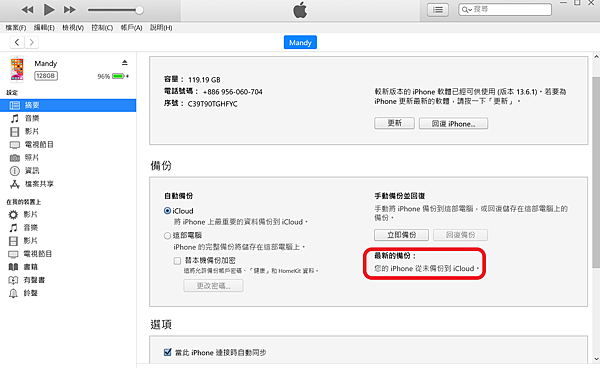
Task: Click the music note icon under 設定
Action: point(15,119)
